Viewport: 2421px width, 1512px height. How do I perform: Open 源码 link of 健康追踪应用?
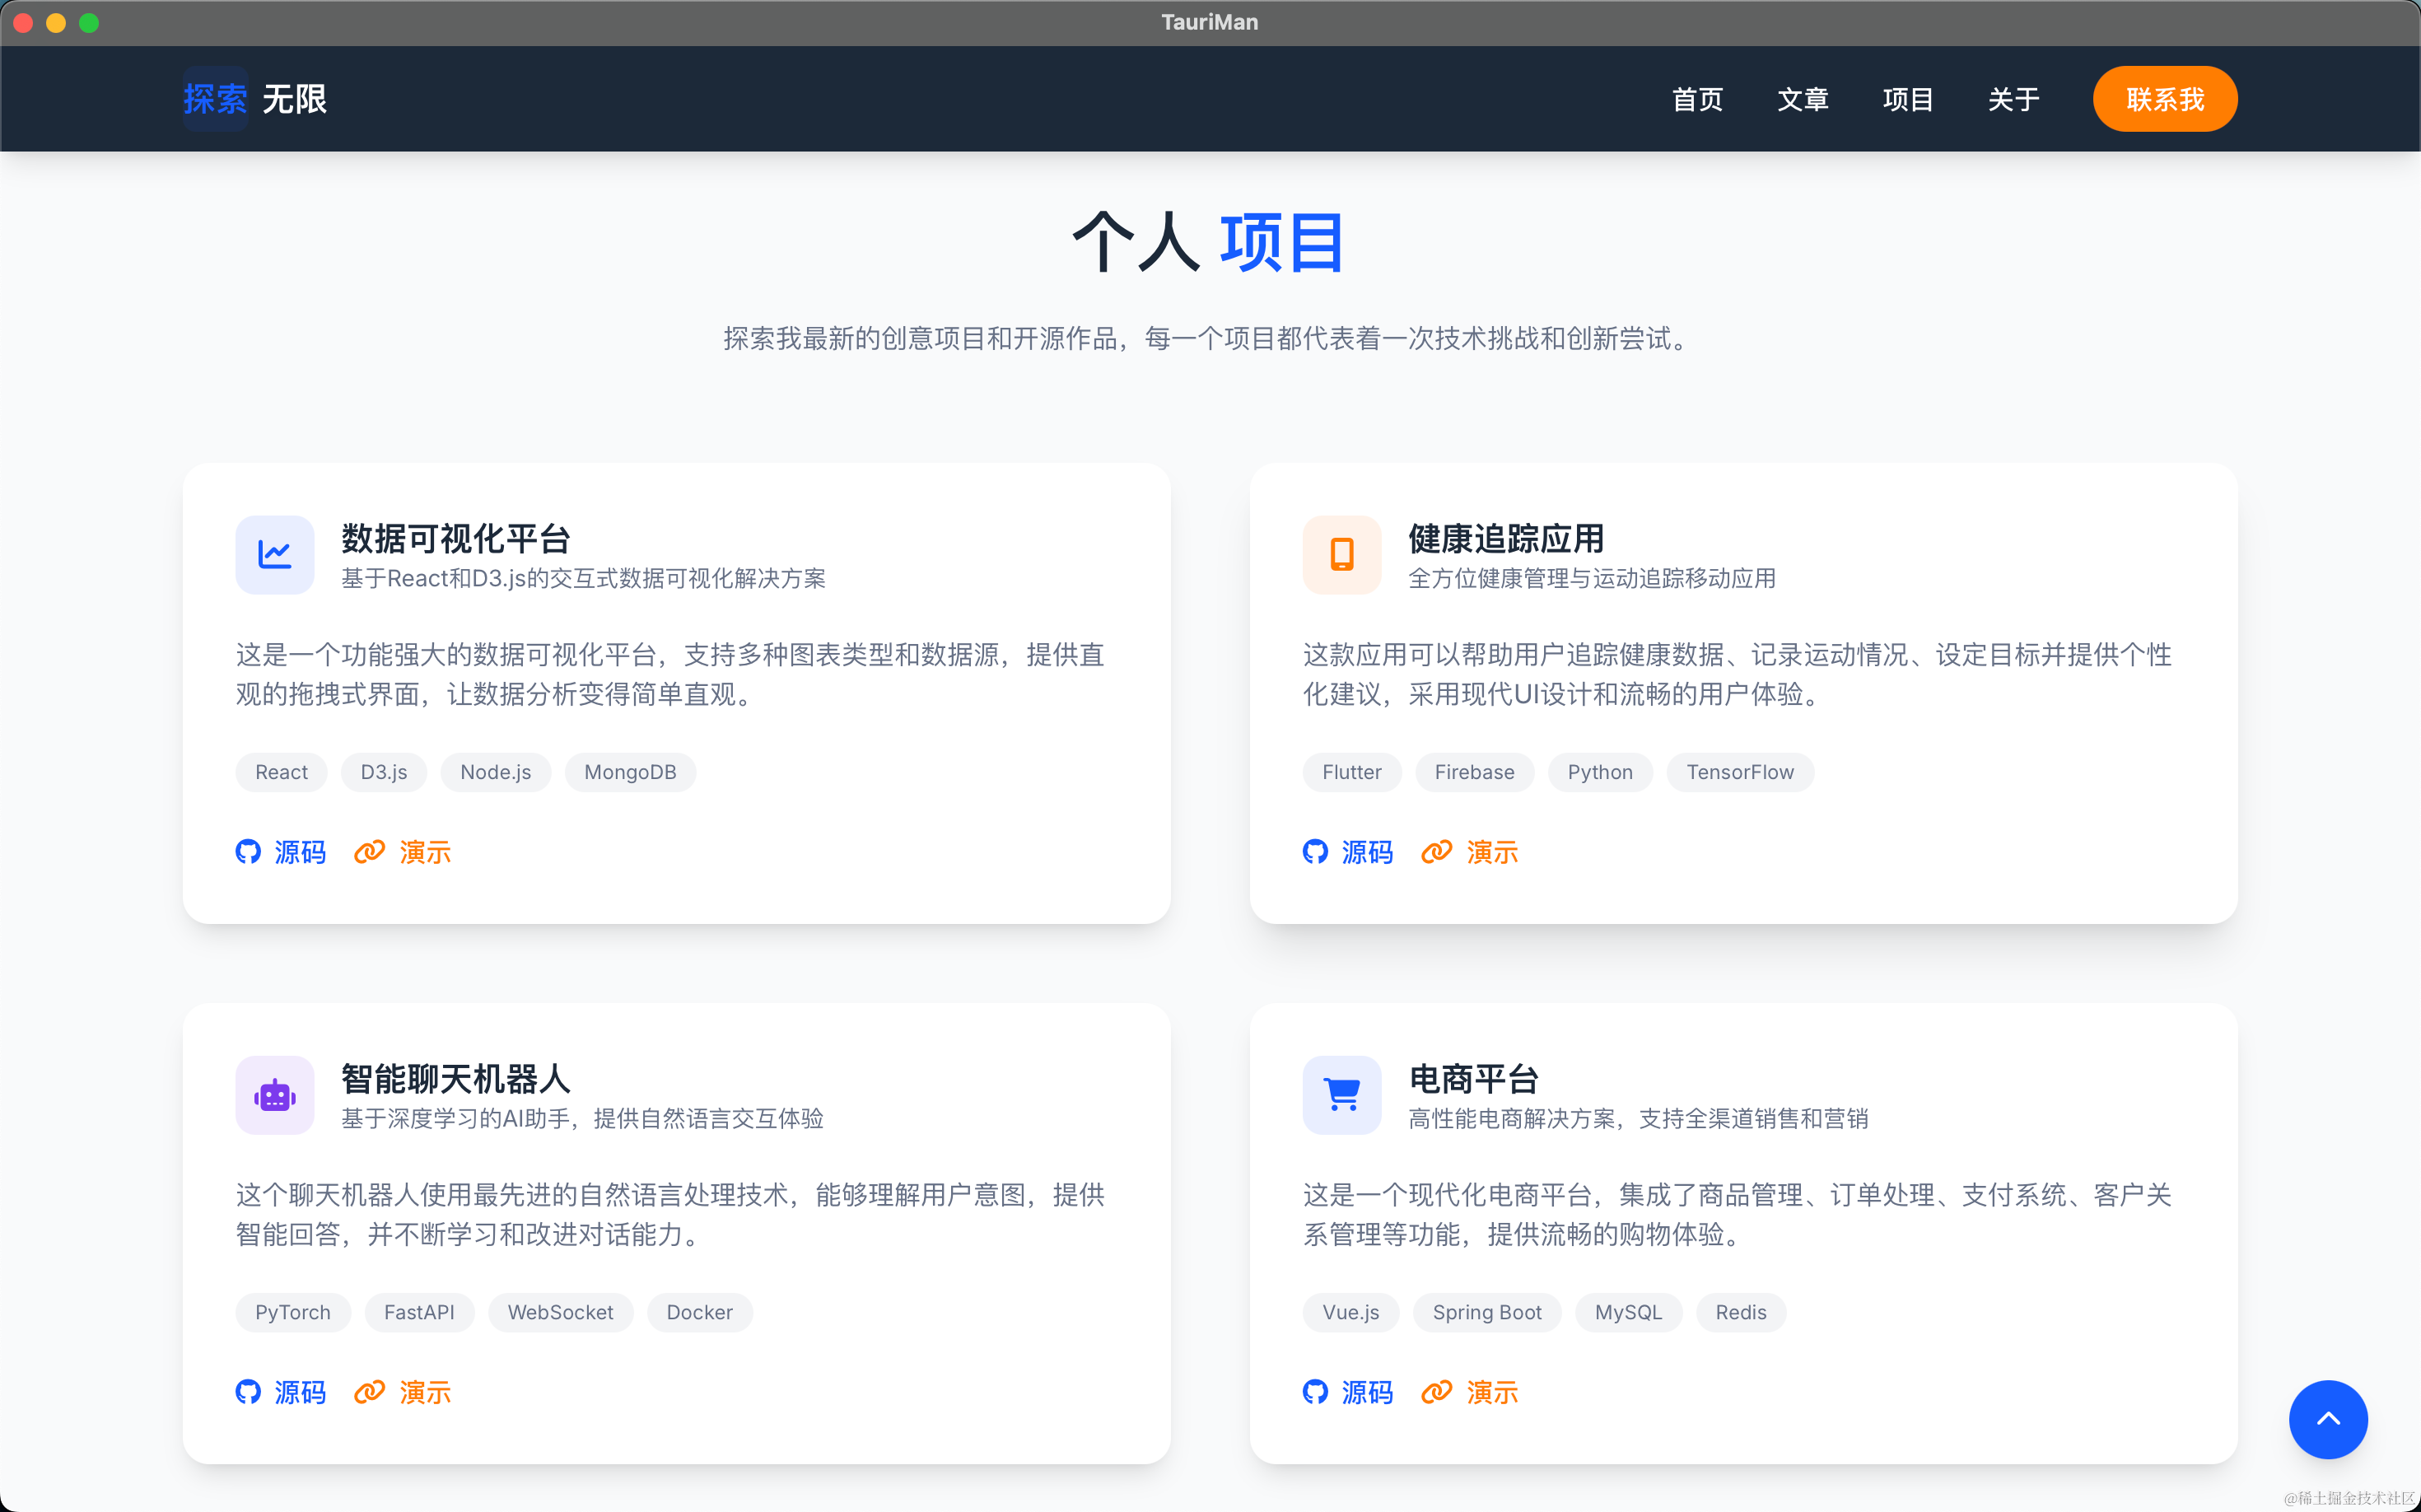pyautogui.click(x=1366, y=852)
